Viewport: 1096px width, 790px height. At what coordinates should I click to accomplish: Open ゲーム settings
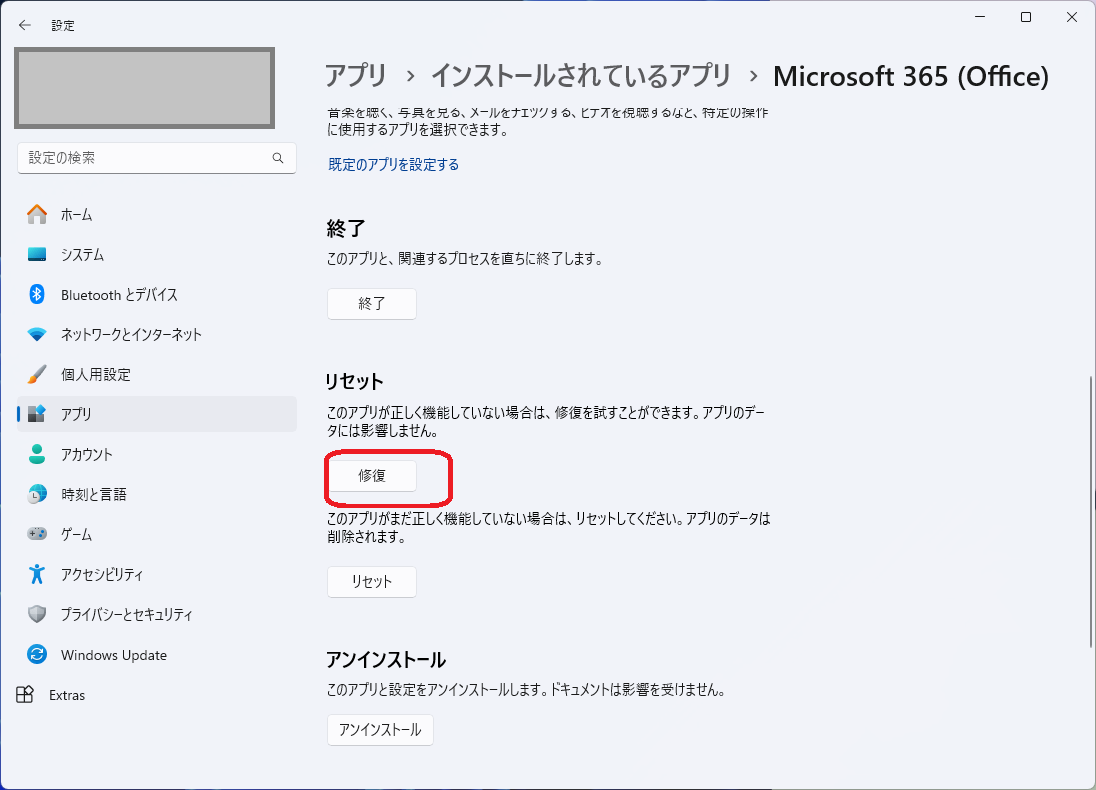[x=157, y=534]
